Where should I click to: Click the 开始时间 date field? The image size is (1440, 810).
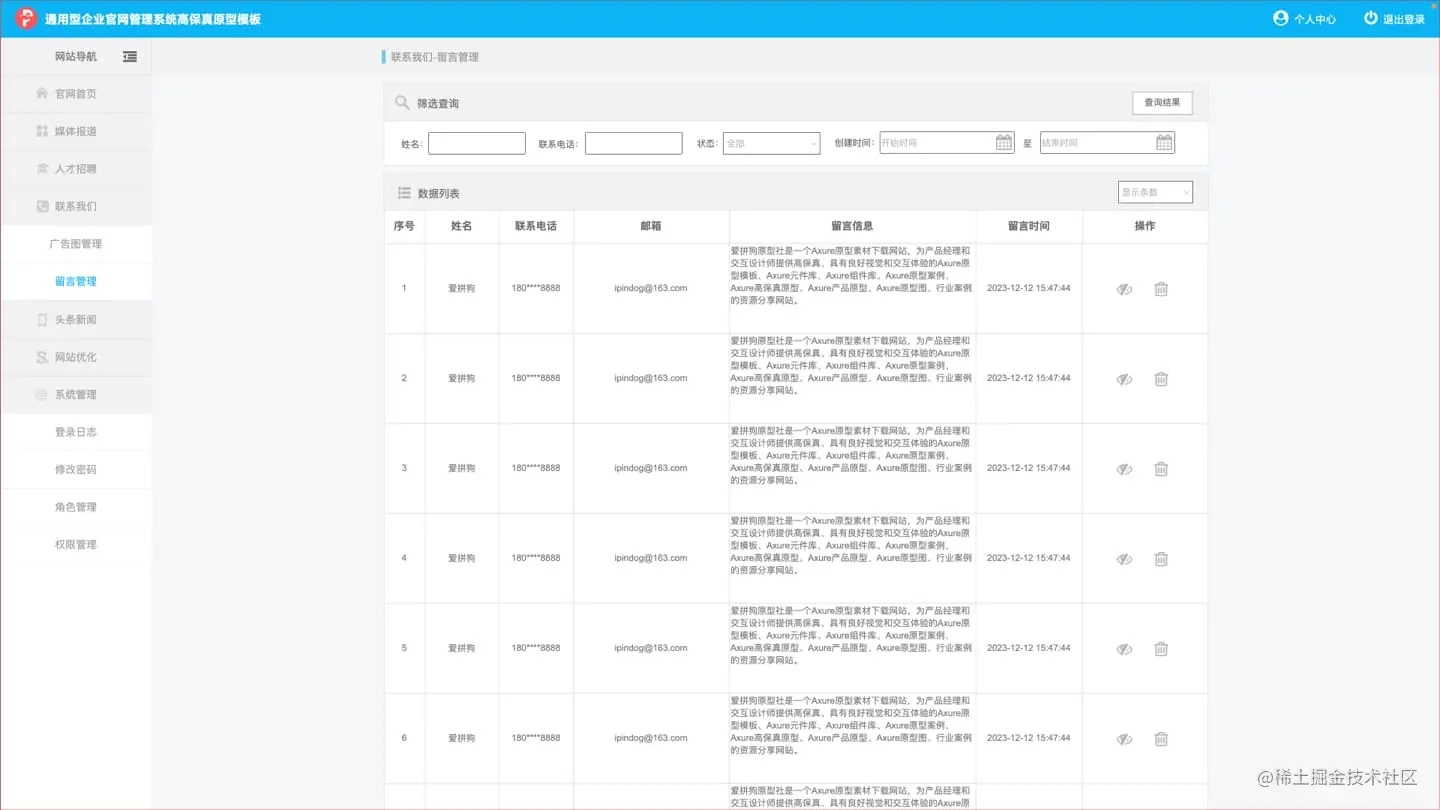[947, 143]
